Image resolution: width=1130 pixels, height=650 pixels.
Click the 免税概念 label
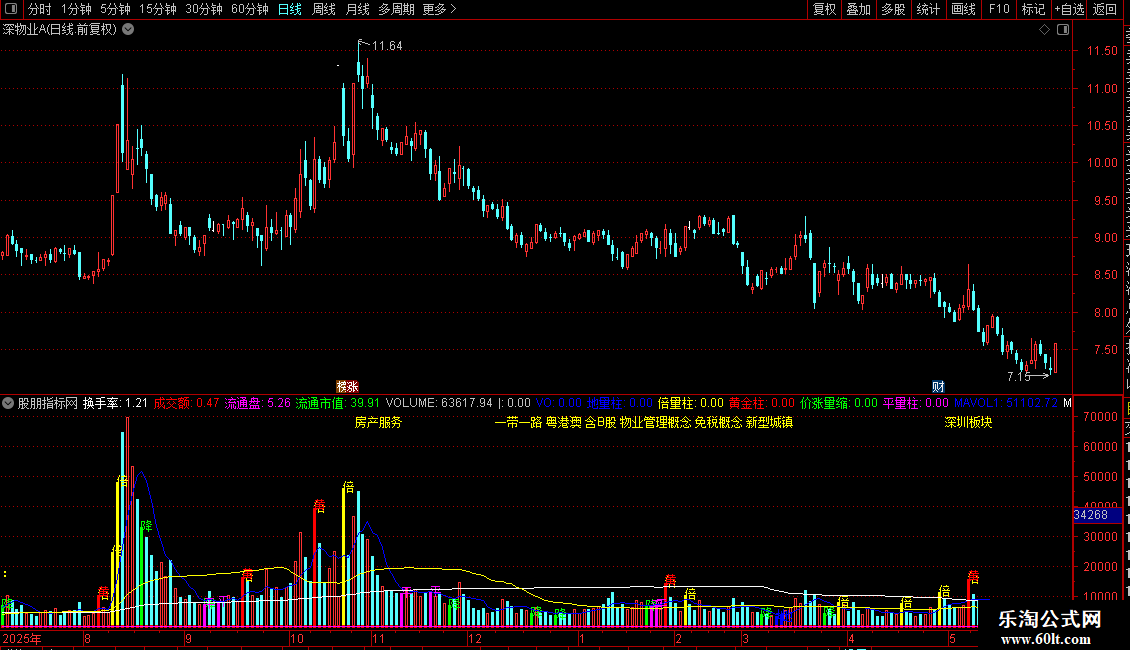click(718, 422)
